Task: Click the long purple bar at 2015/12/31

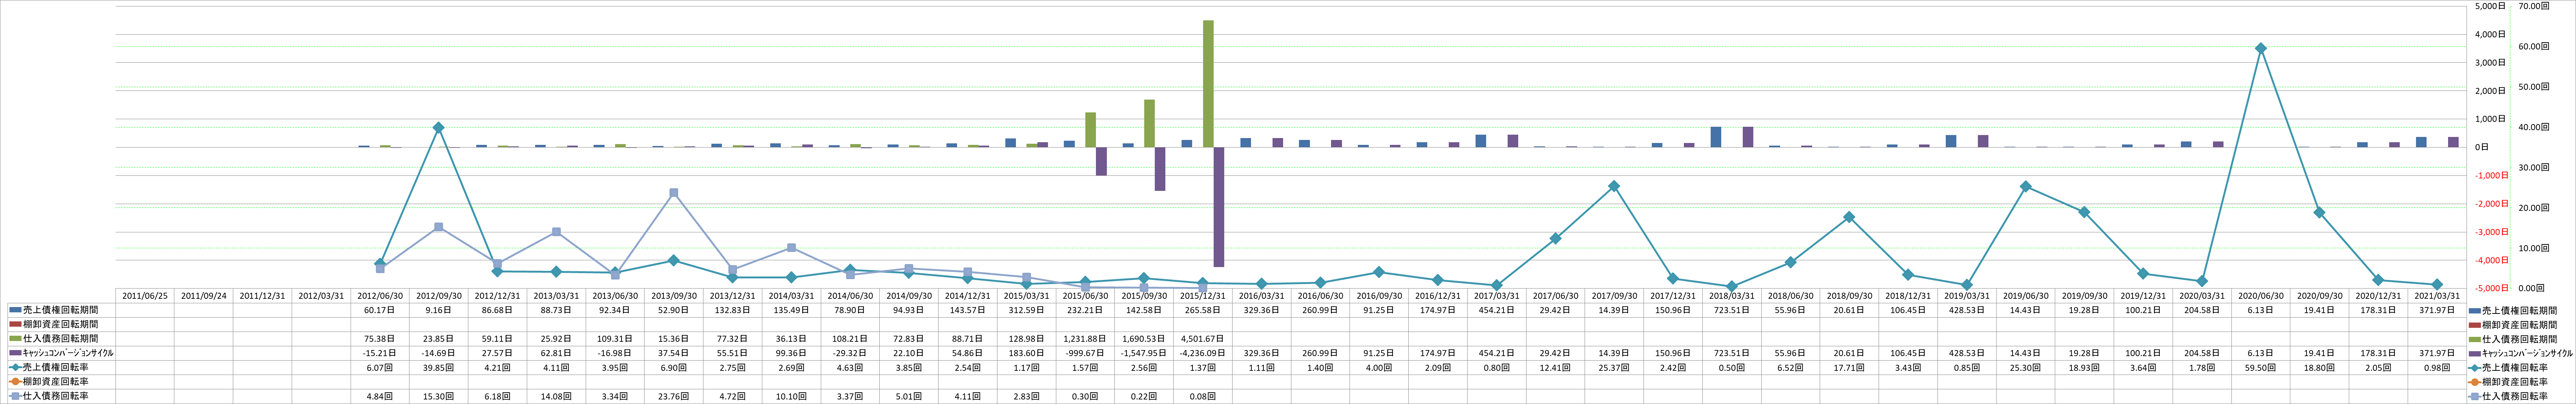Action: (1219, 207)
